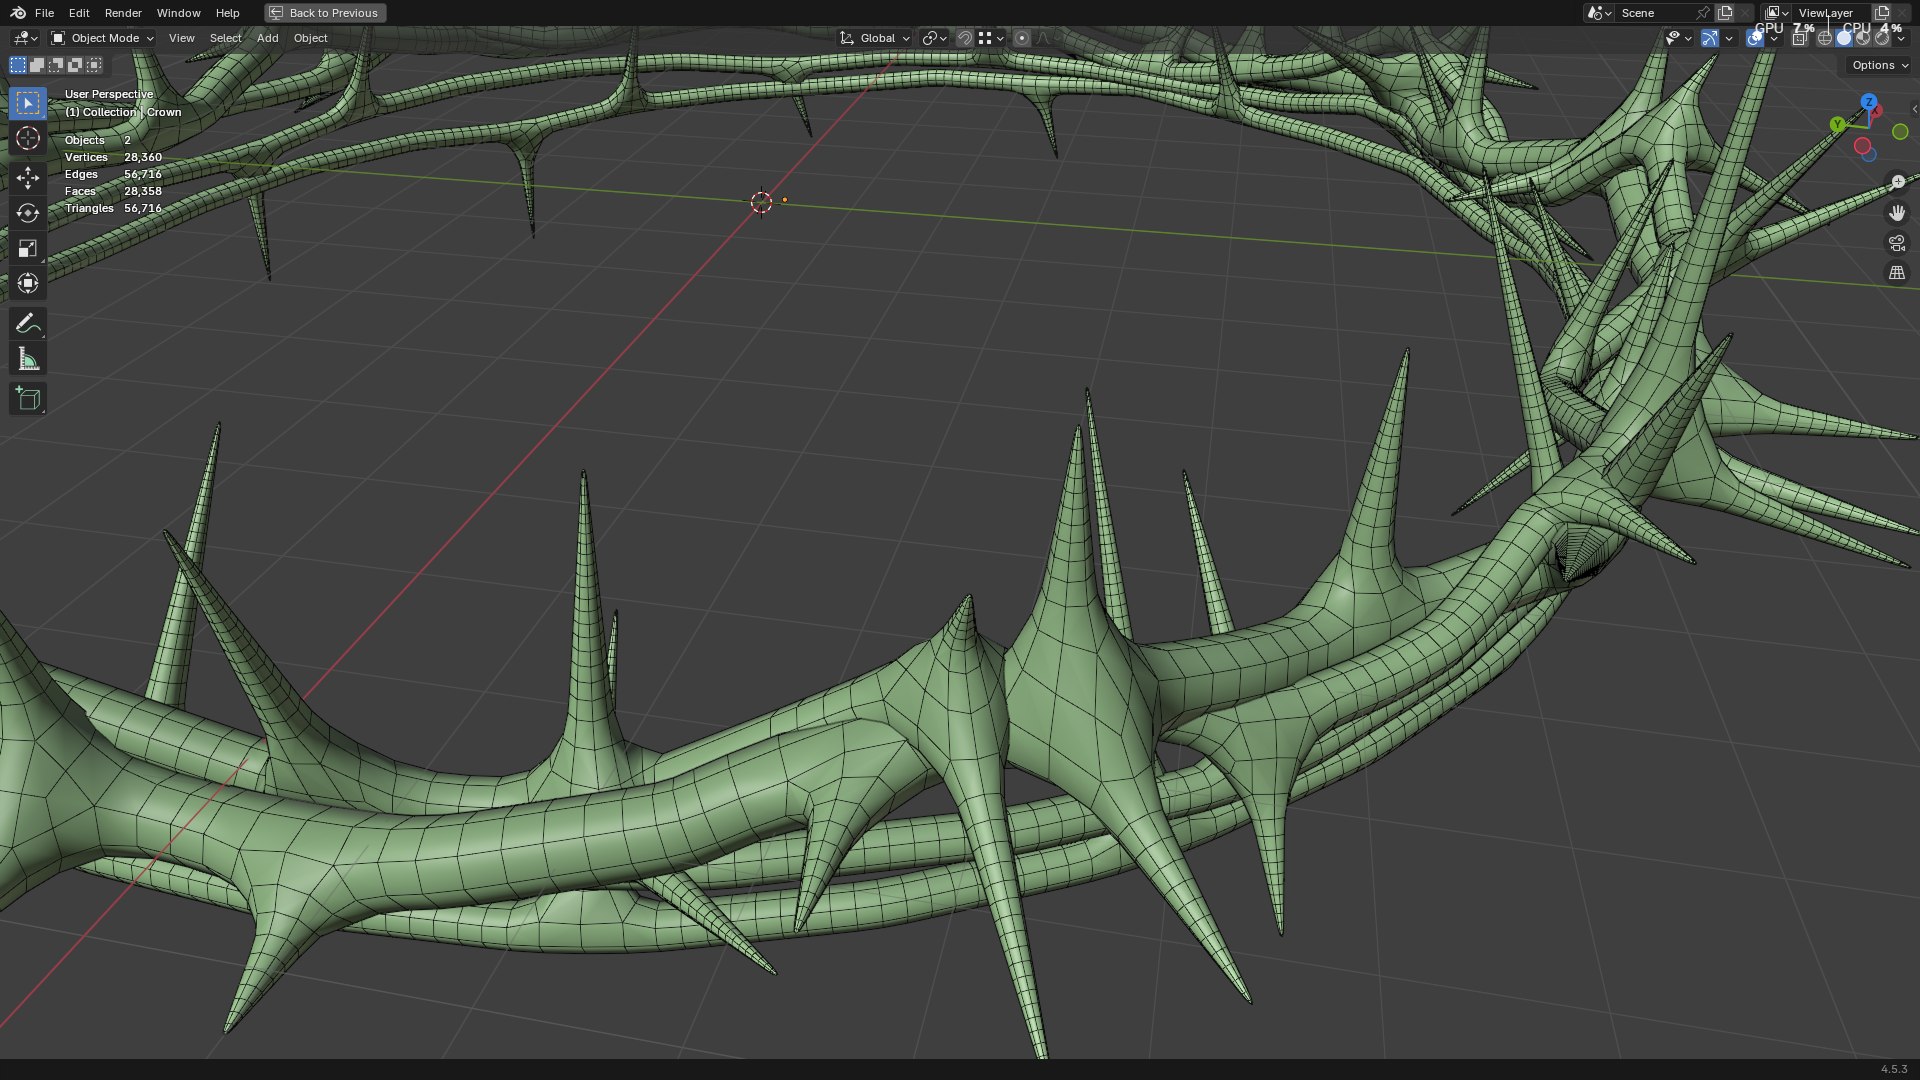This screenshot has height=1080, width=1920.
Task: Open the Help menu
Action: pos(227,13)
